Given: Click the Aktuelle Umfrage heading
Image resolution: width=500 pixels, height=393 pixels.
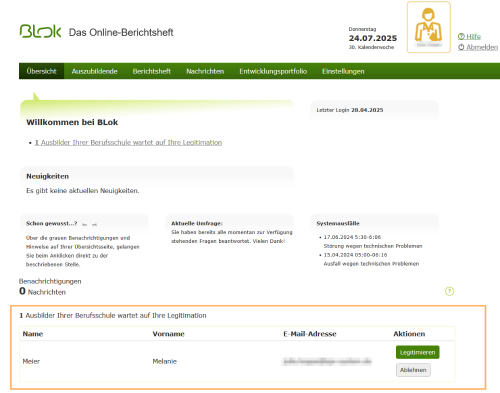Looking at the screenshot, I should 197,223.
